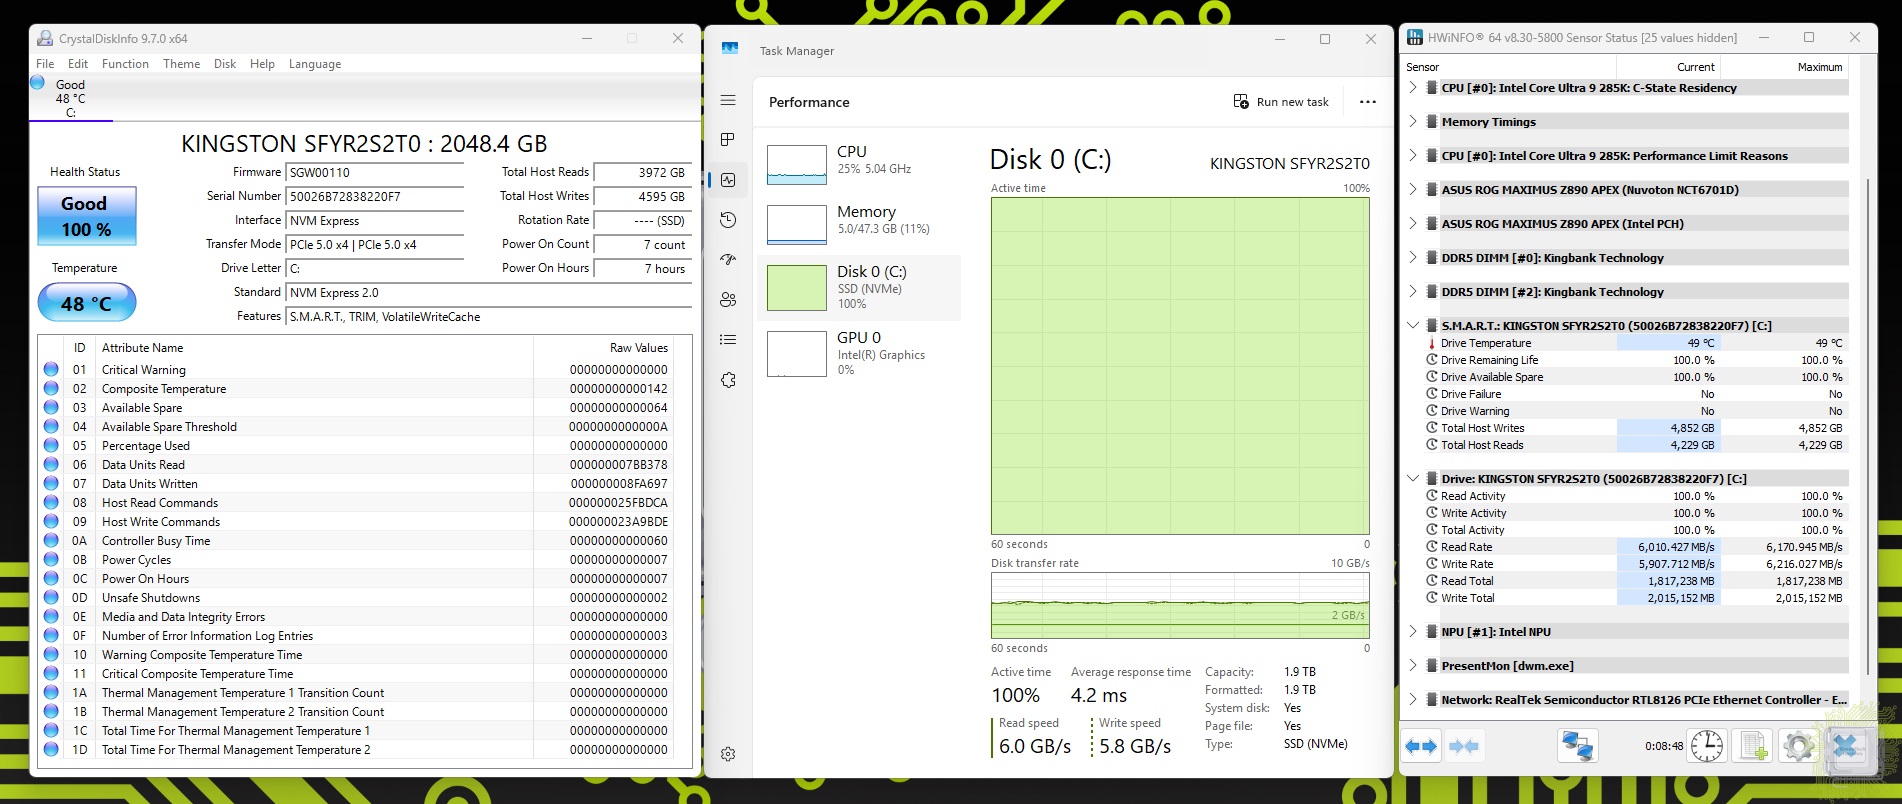Collapse the S.M.A.R.T. KINGSTON sensor group
The height and width of the screenshot is (804, 1902).
pyautogui.click(x=1413, y=326)
